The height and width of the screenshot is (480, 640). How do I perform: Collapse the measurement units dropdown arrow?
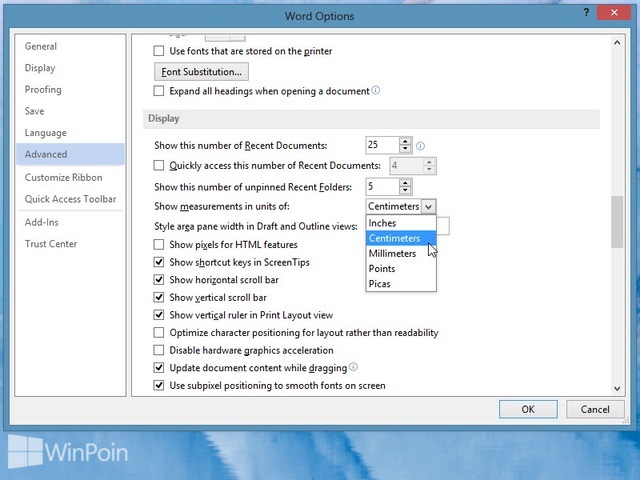428,207
